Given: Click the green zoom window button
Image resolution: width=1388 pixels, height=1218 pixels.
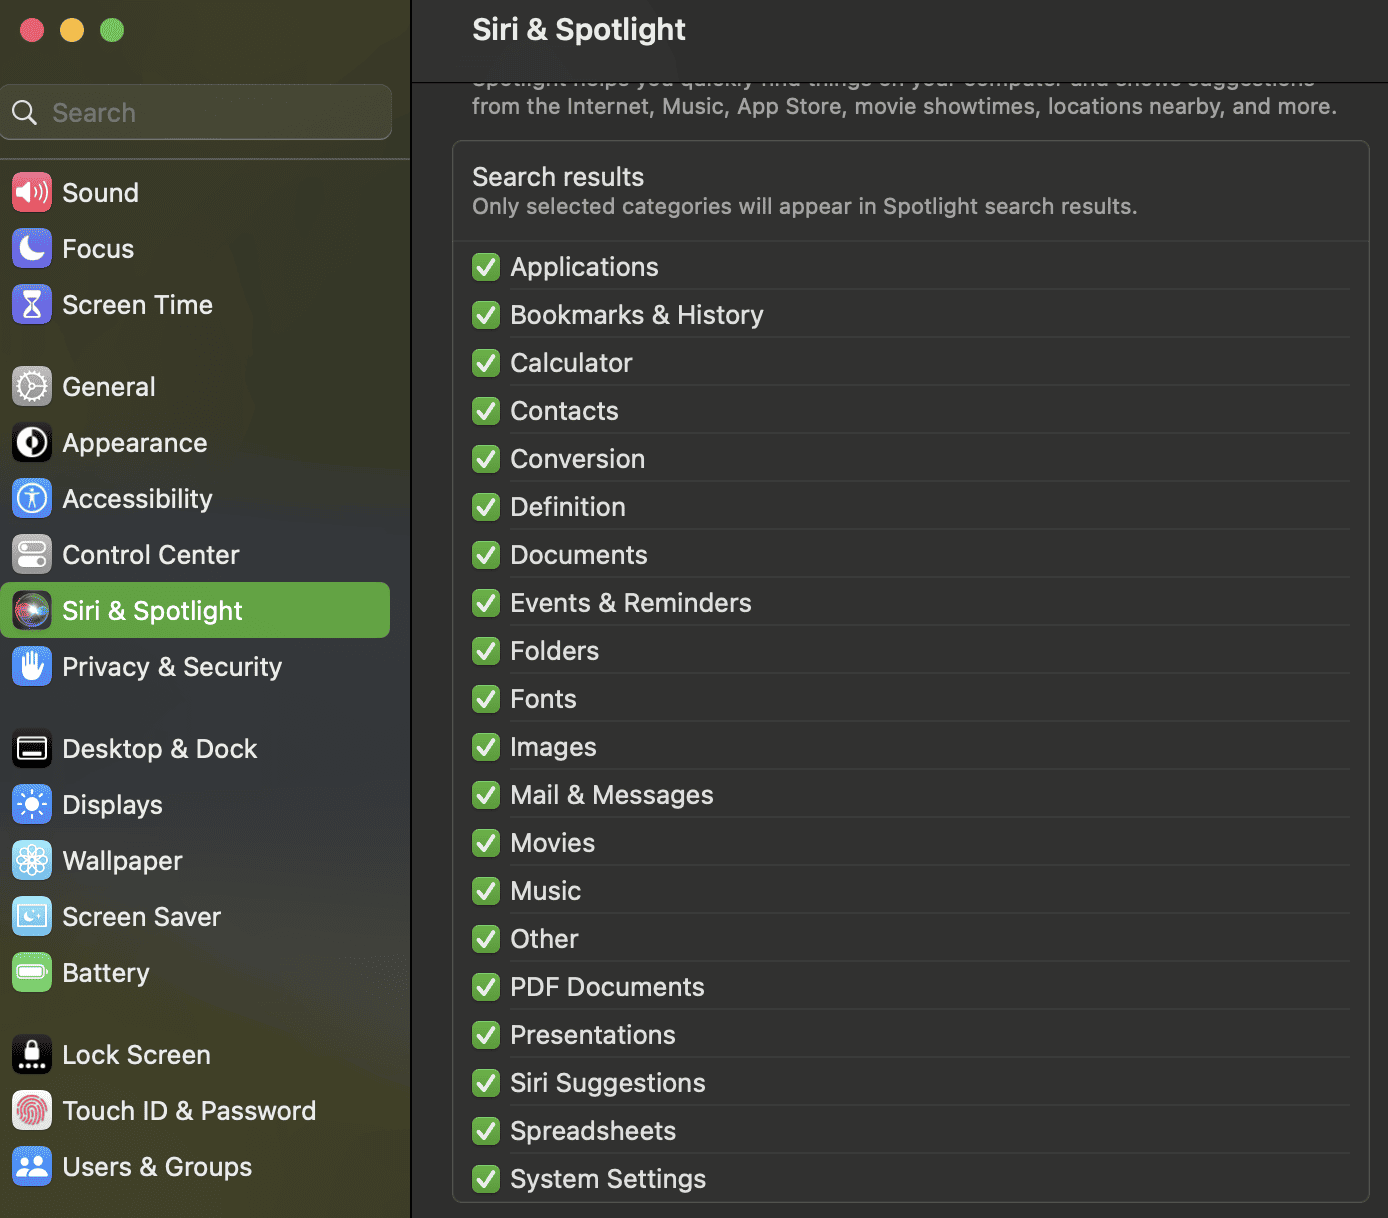Looking at the screenshot, I should click(112, 30).
